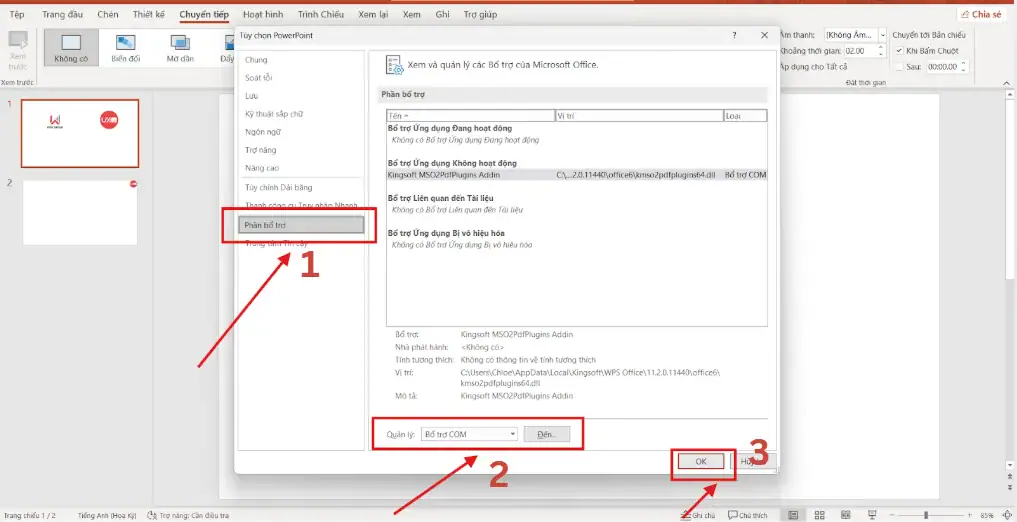Screen dimensions: 1017x522
Task: Click Trợ năng accessibility status icon
Action: point(152,516)
